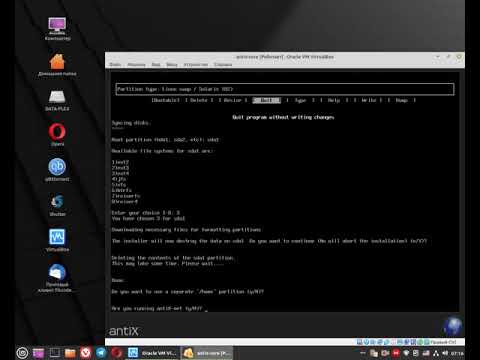This screenshot has width=480, height=360.
Task: Open the network connections tray icon
Action: [435, 353]
